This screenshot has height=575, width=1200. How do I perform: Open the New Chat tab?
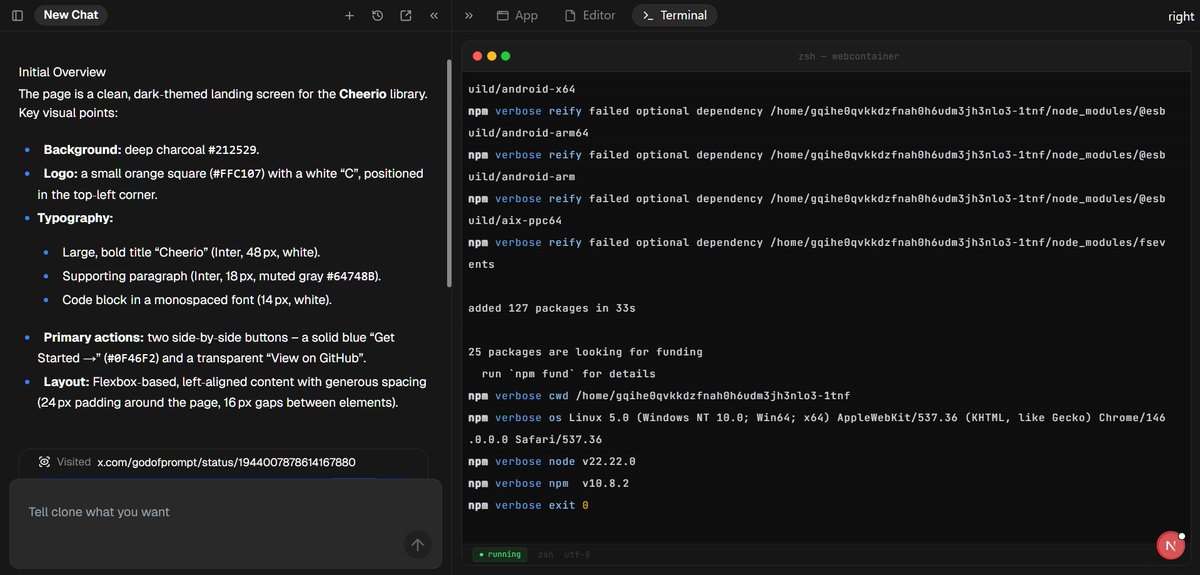(71, 15)
